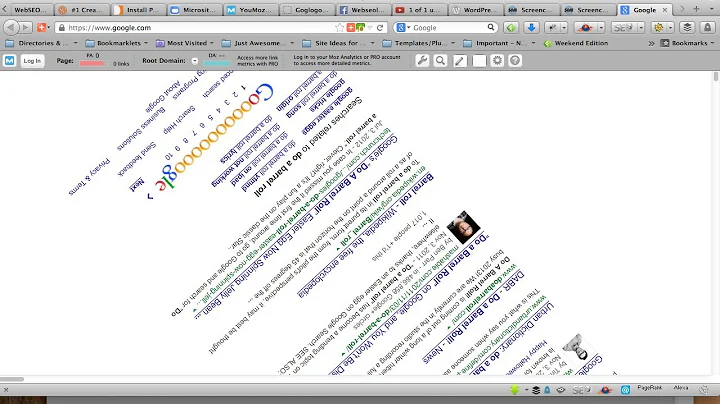Image resolution: width=720 pixels, height=404 pixels.
Task: Close the bottom add-on bar with X
Action: (6, 390)
